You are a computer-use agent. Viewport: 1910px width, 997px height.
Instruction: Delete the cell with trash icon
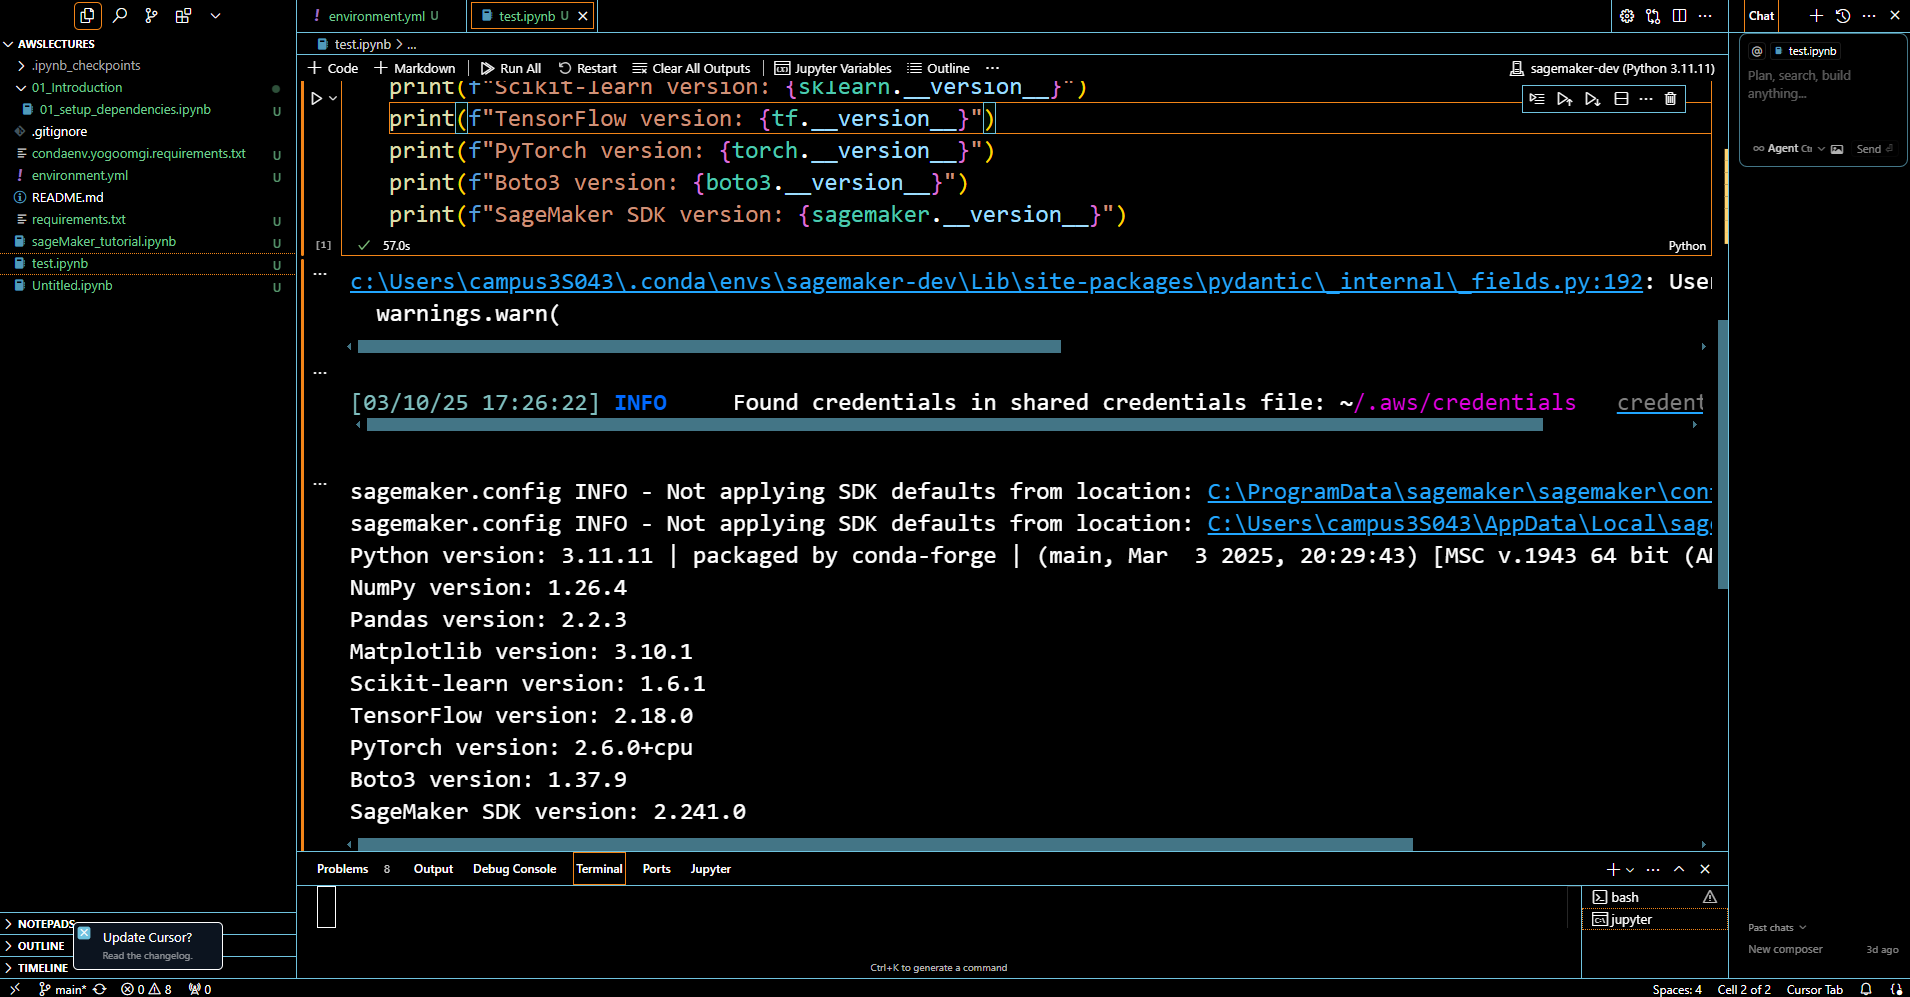(1670, 99)
